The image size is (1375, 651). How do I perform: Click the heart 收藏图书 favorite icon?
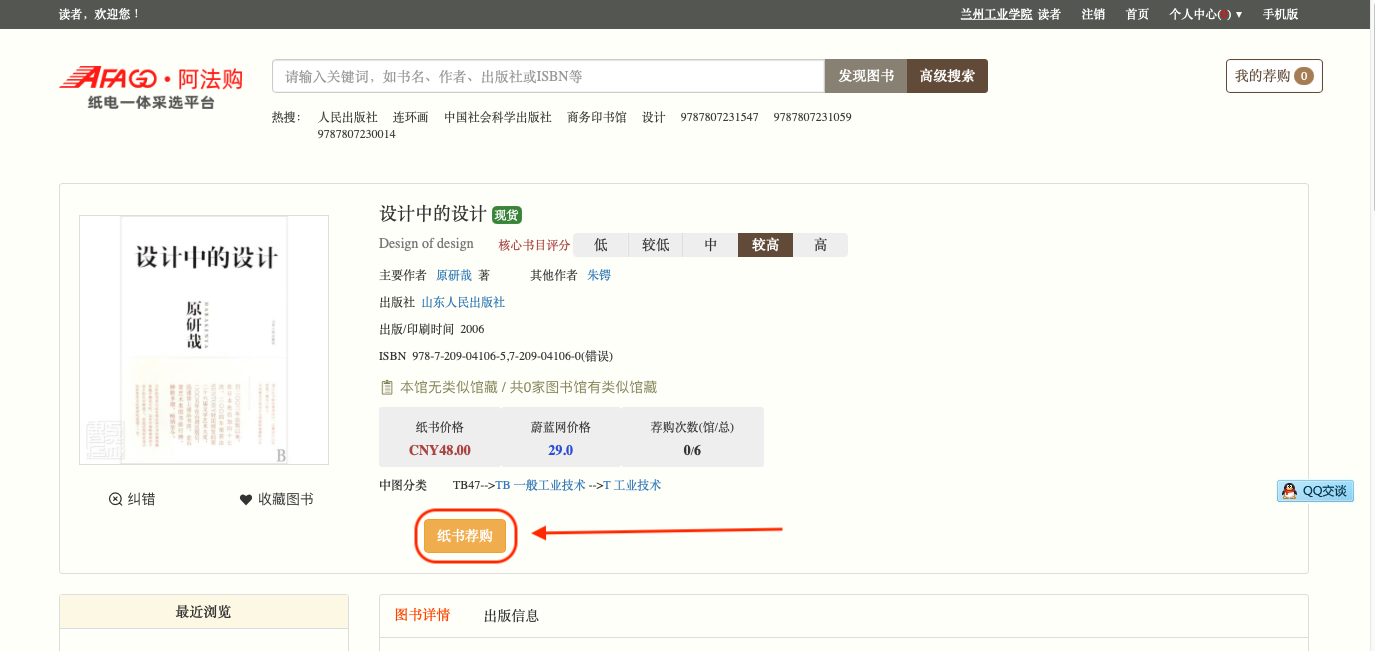coord(246,499)
